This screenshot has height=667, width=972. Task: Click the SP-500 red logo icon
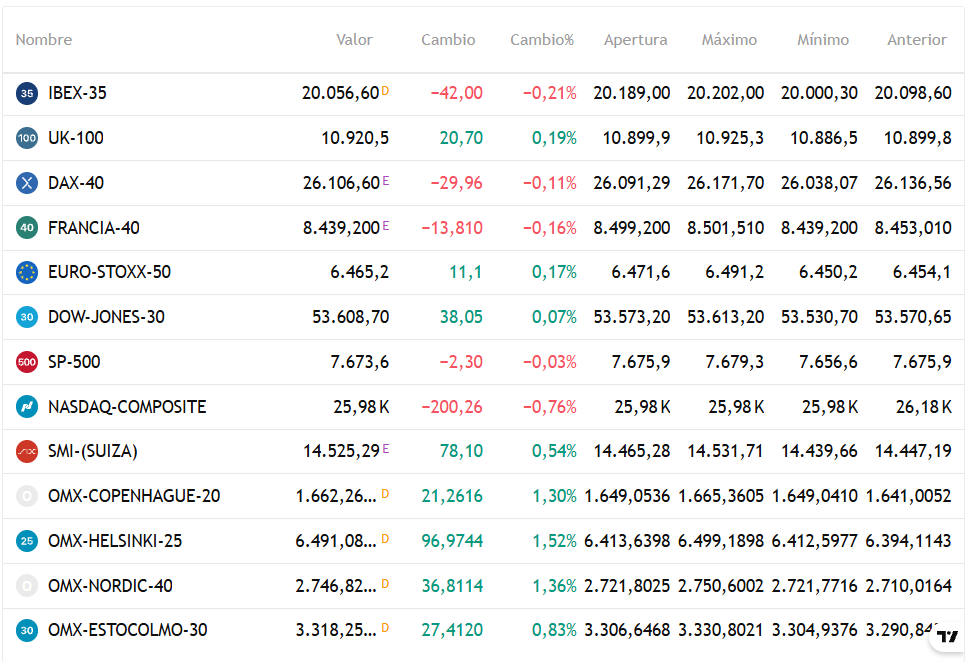point(27,362)
